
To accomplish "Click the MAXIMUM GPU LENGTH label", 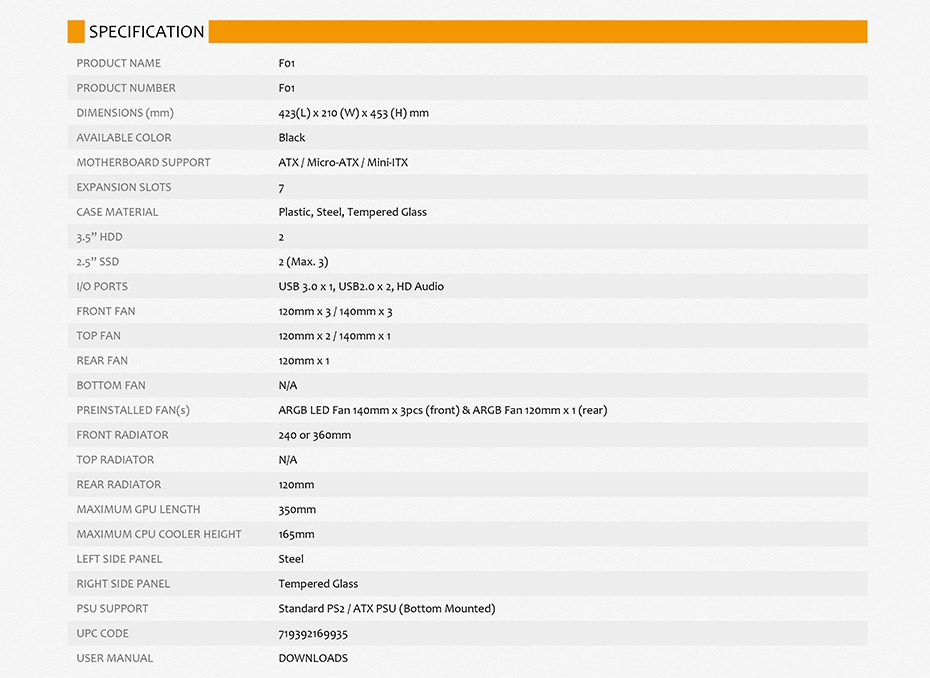I will coord(138,509).
